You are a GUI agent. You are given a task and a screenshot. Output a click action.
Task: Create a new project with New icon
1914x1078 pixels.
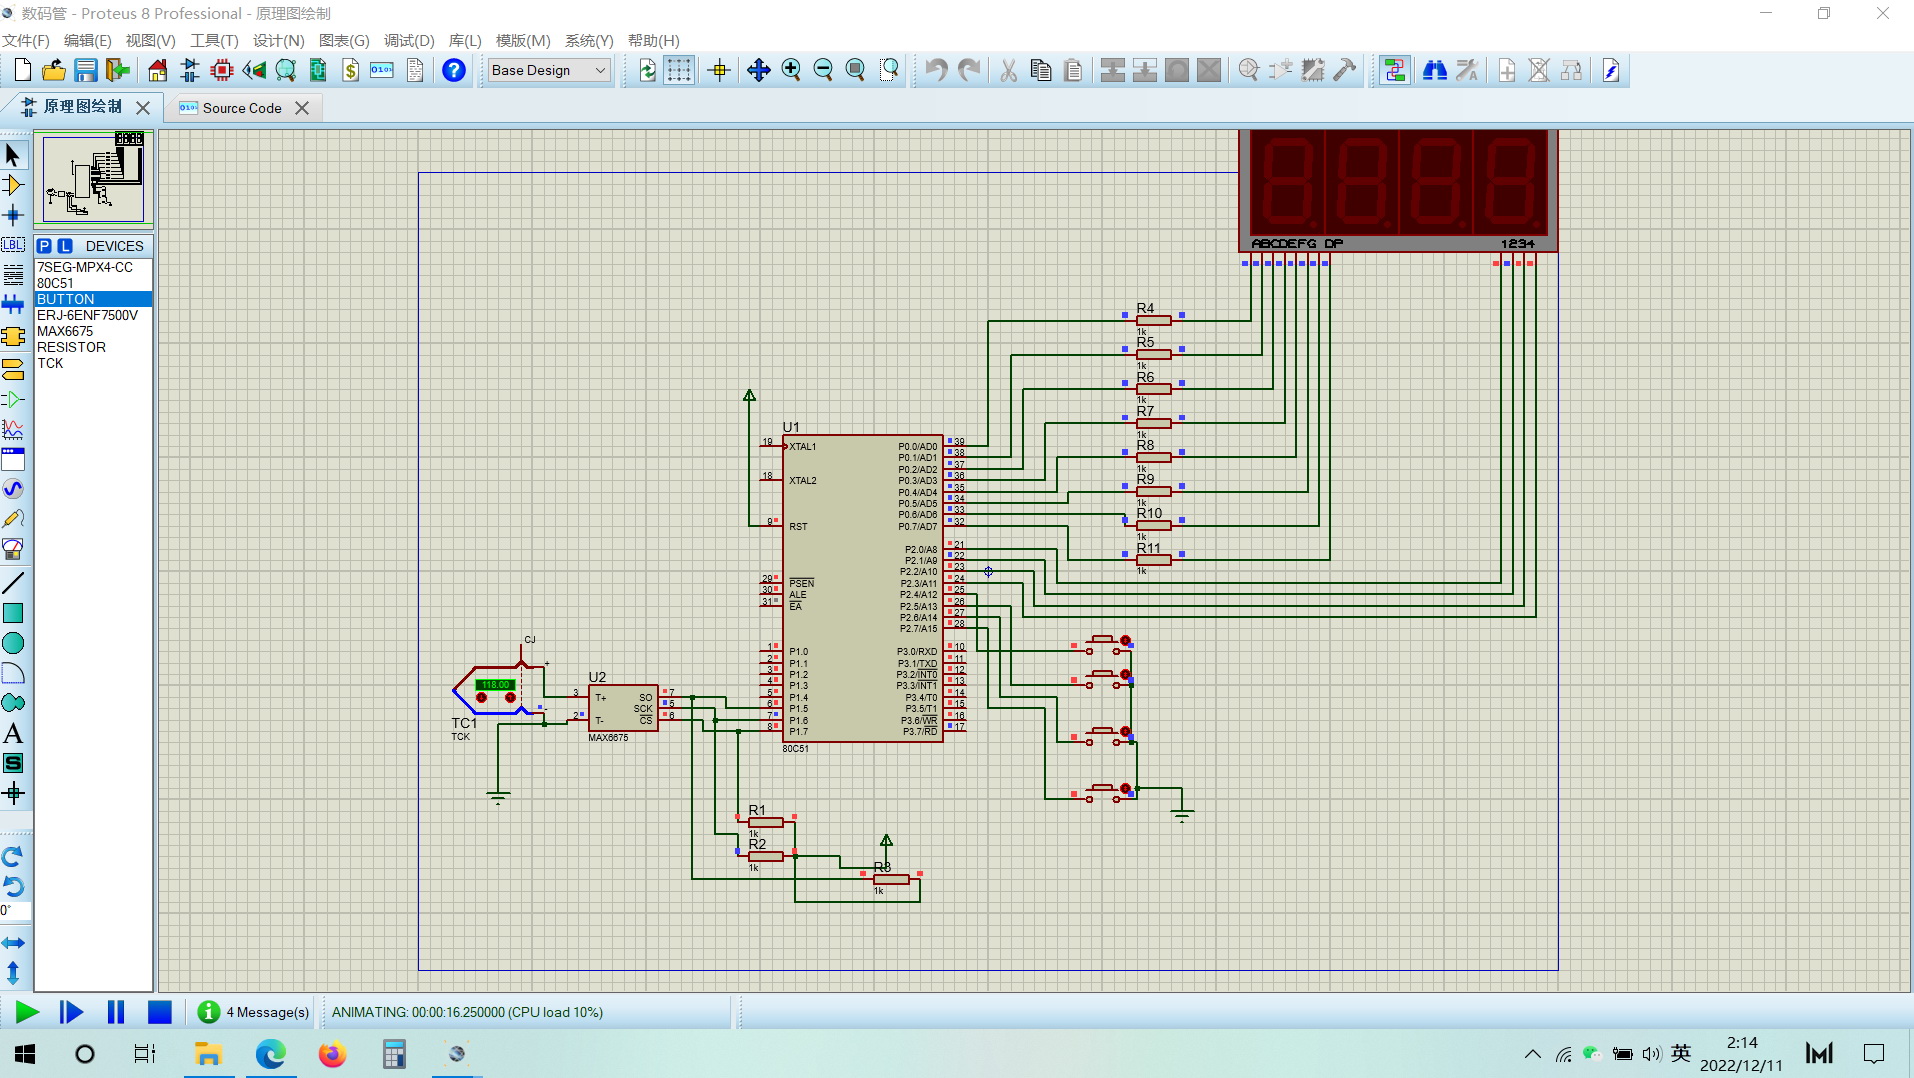(22, 70)
